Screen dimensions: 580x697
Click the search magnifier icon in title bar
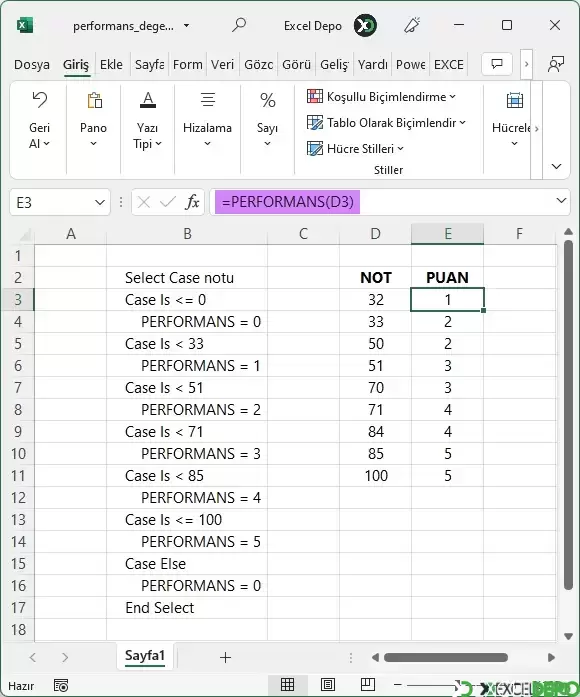pos(239,25)
